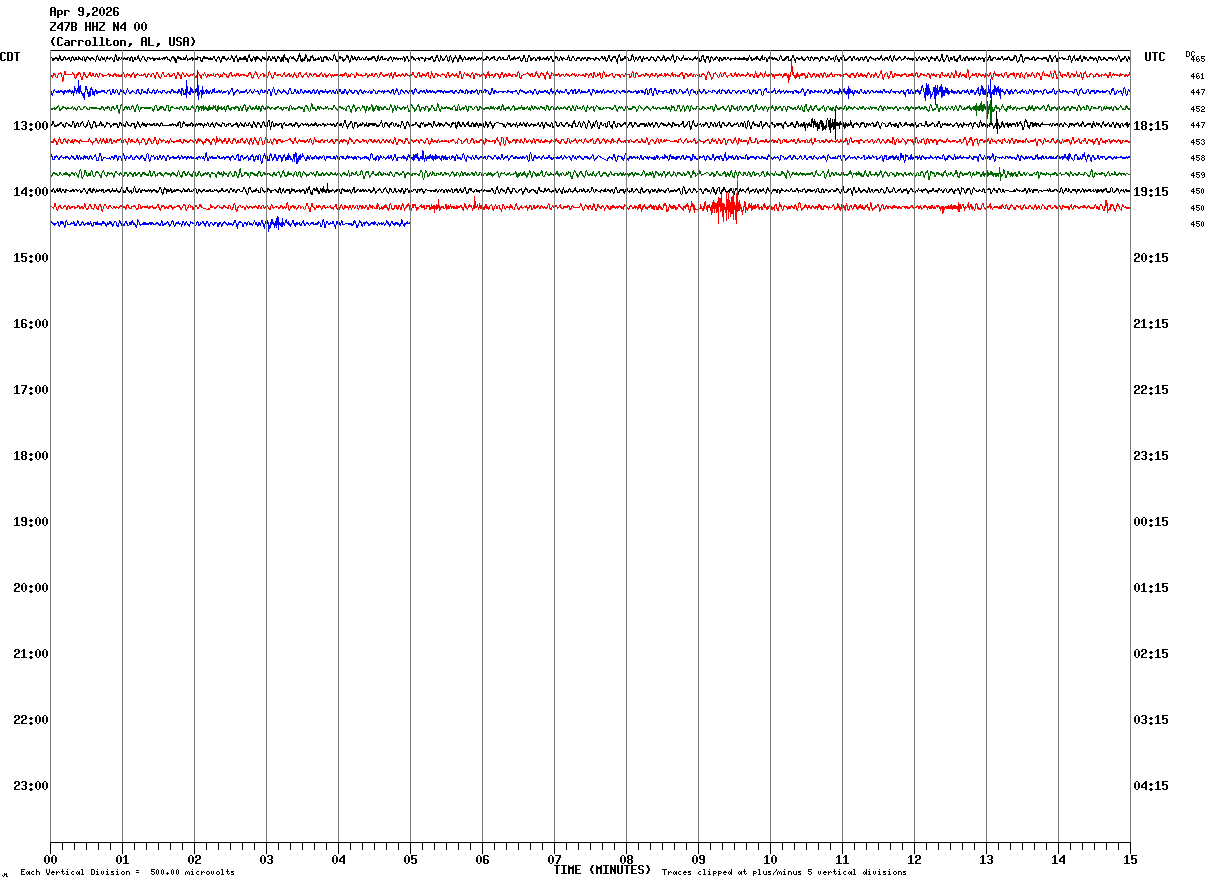Click the minute axis tick label 10

[770, 859]
